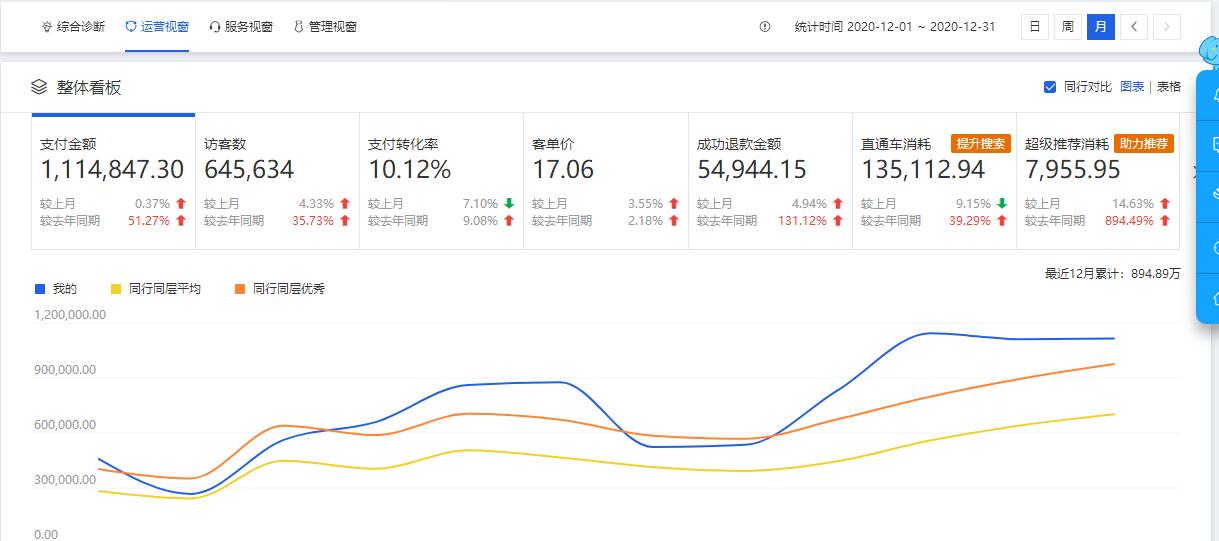Open the 服务视窗 tab

click(x=241, y=27)
